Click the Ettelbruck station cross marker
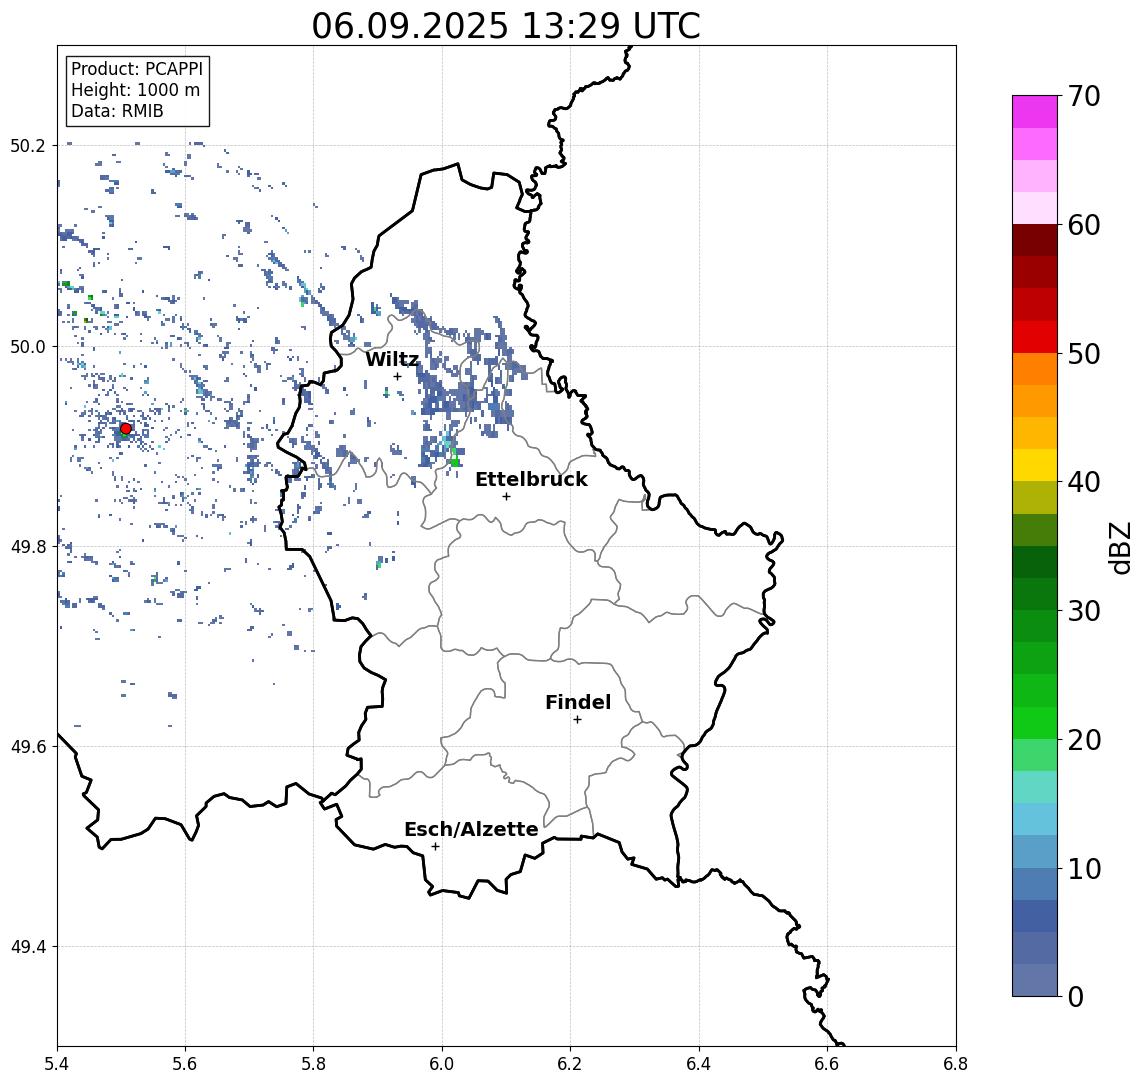 [x=506, y=497]
